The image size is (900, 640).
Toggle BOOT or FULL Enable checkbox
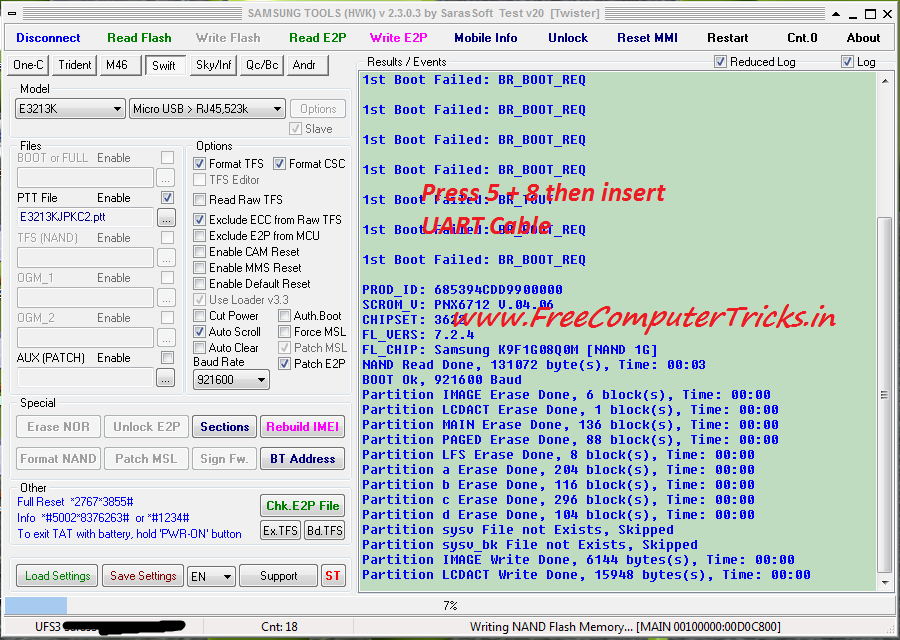pyautogui.click(x=167, y=158)
